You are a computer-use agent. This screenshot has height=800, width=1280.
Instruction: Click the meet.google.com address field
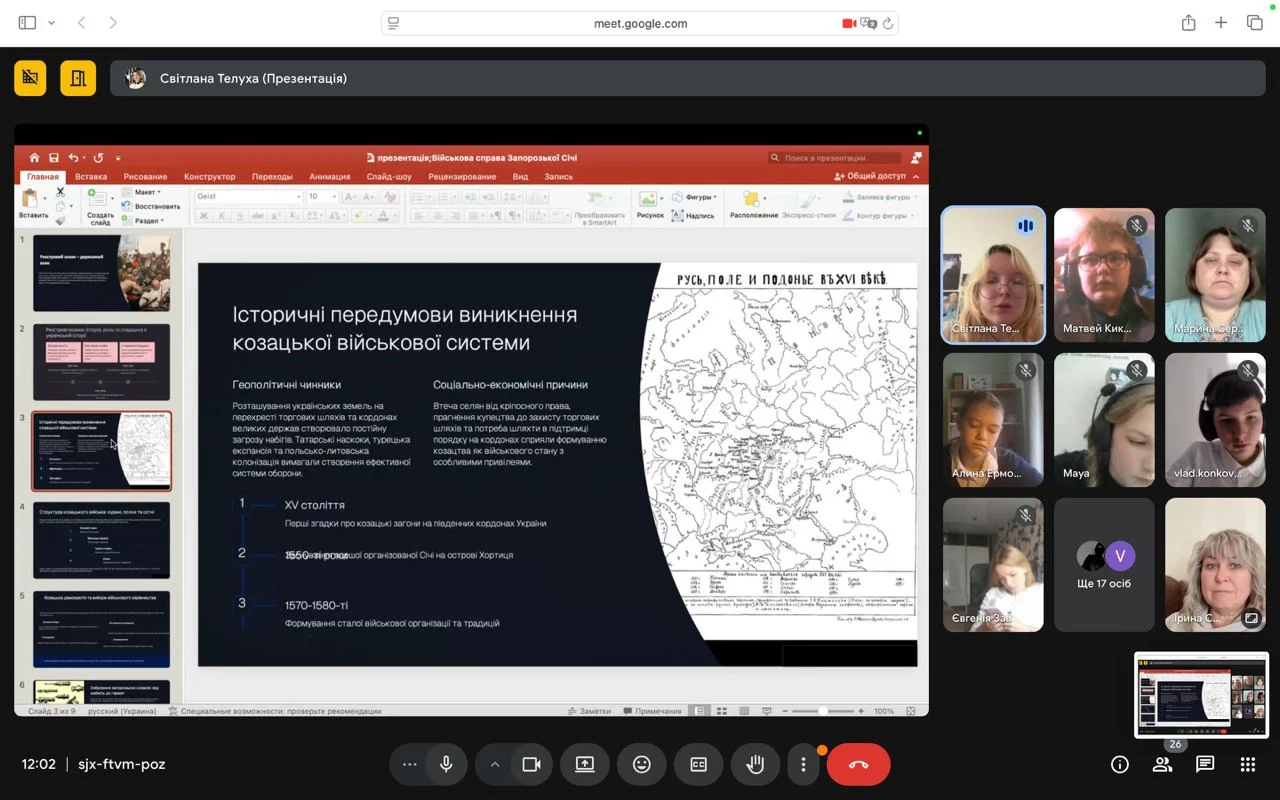pyautogui.click(x=640, y=23)
